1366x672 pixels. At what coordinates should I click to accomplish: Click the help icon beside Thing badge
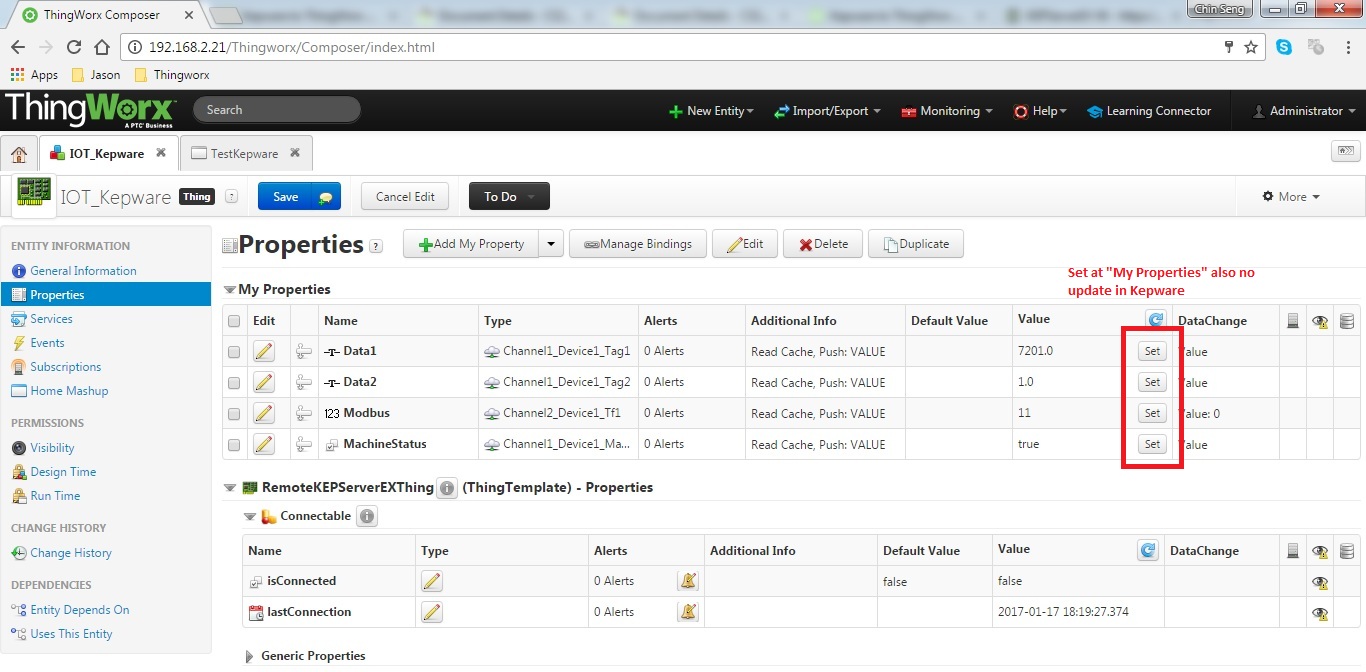point(231,197)
